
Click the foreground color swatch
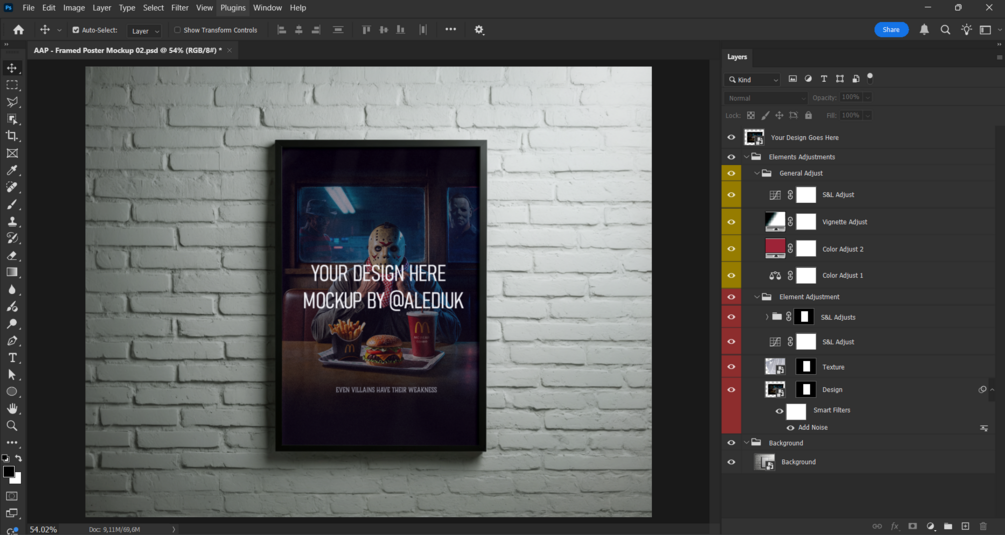(x=9, y=472)
